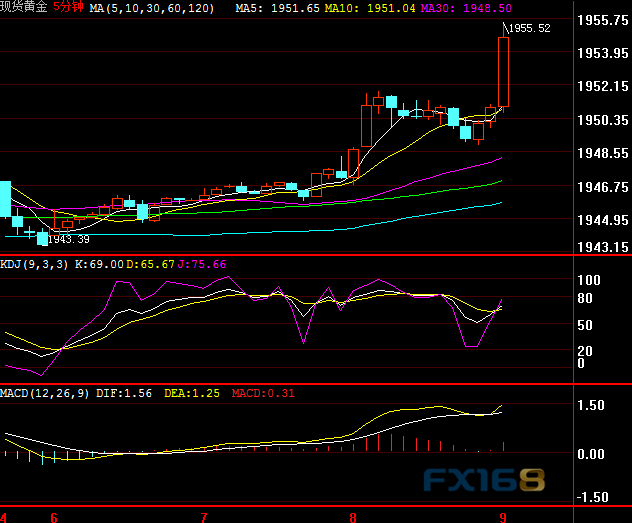Image resolution: width=632 pixels, height=523 pixels.
Task: Click the MACD axis label 0.00
Action: [x=591, y=455]
